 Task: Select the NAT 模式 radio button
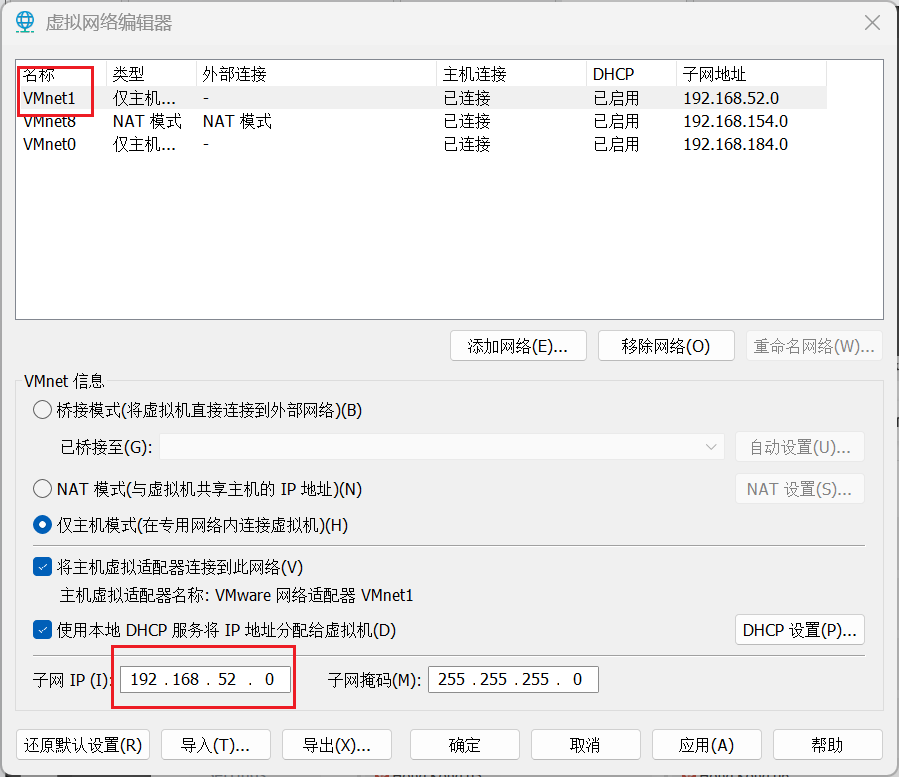(x=42, y=489)
